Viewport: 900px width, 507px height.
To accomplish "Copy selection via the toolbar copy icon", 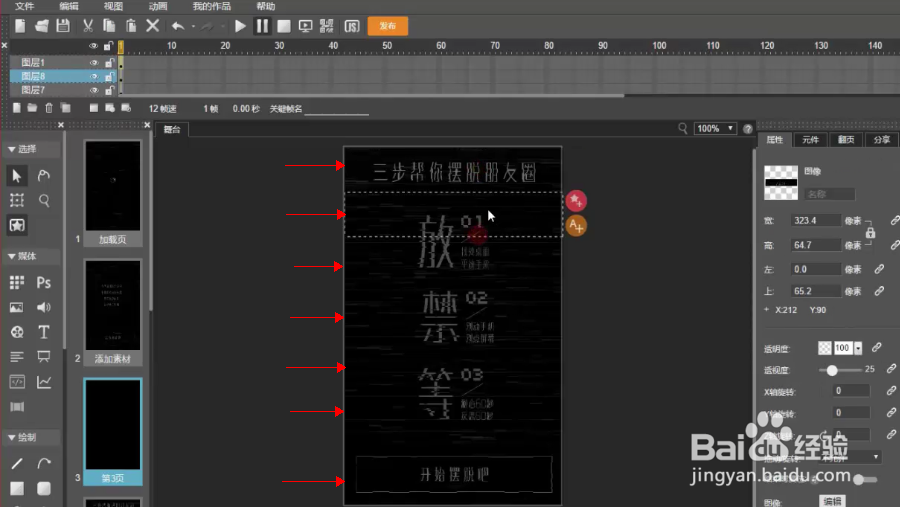I will [109, 26].
